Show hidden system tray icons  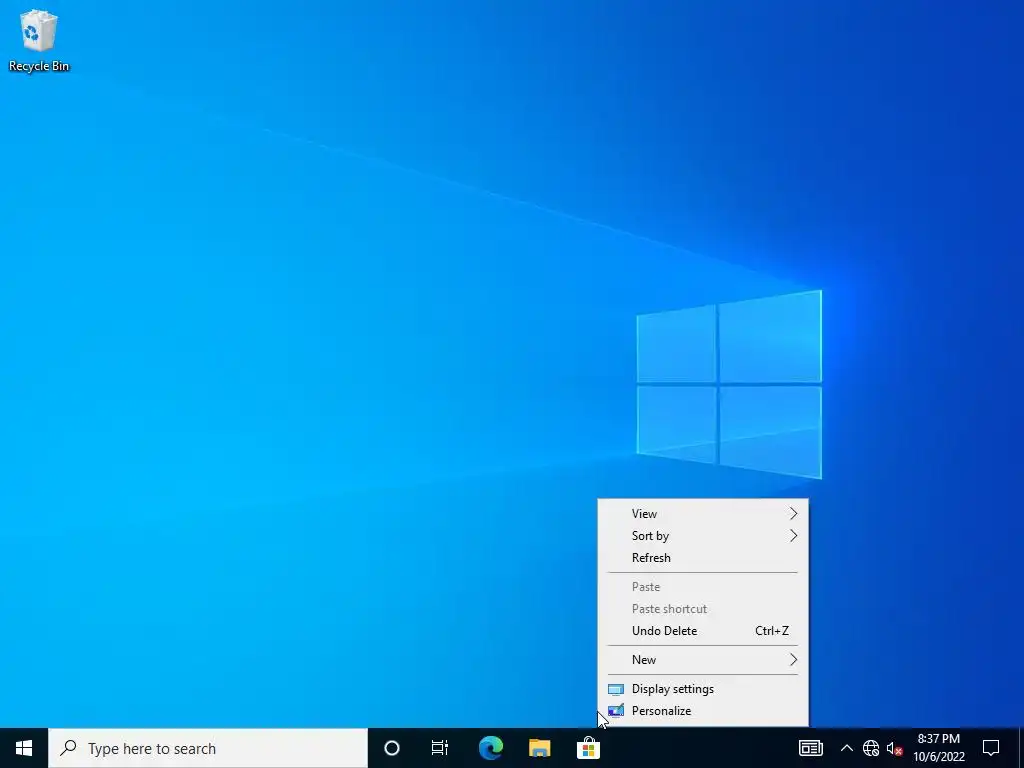point(846,748)
